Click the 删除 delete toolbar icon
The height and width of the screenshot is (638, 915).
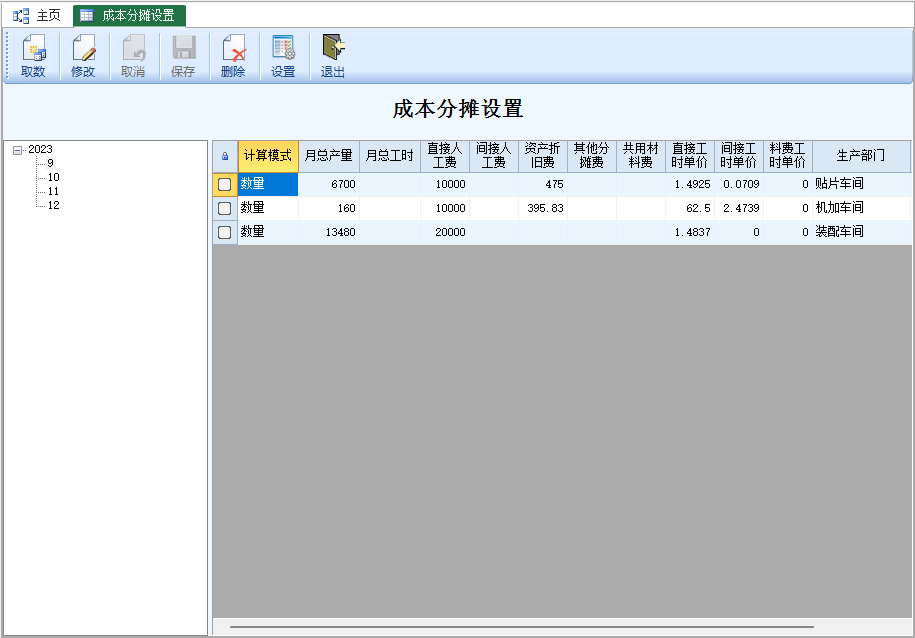pos(233,49)
